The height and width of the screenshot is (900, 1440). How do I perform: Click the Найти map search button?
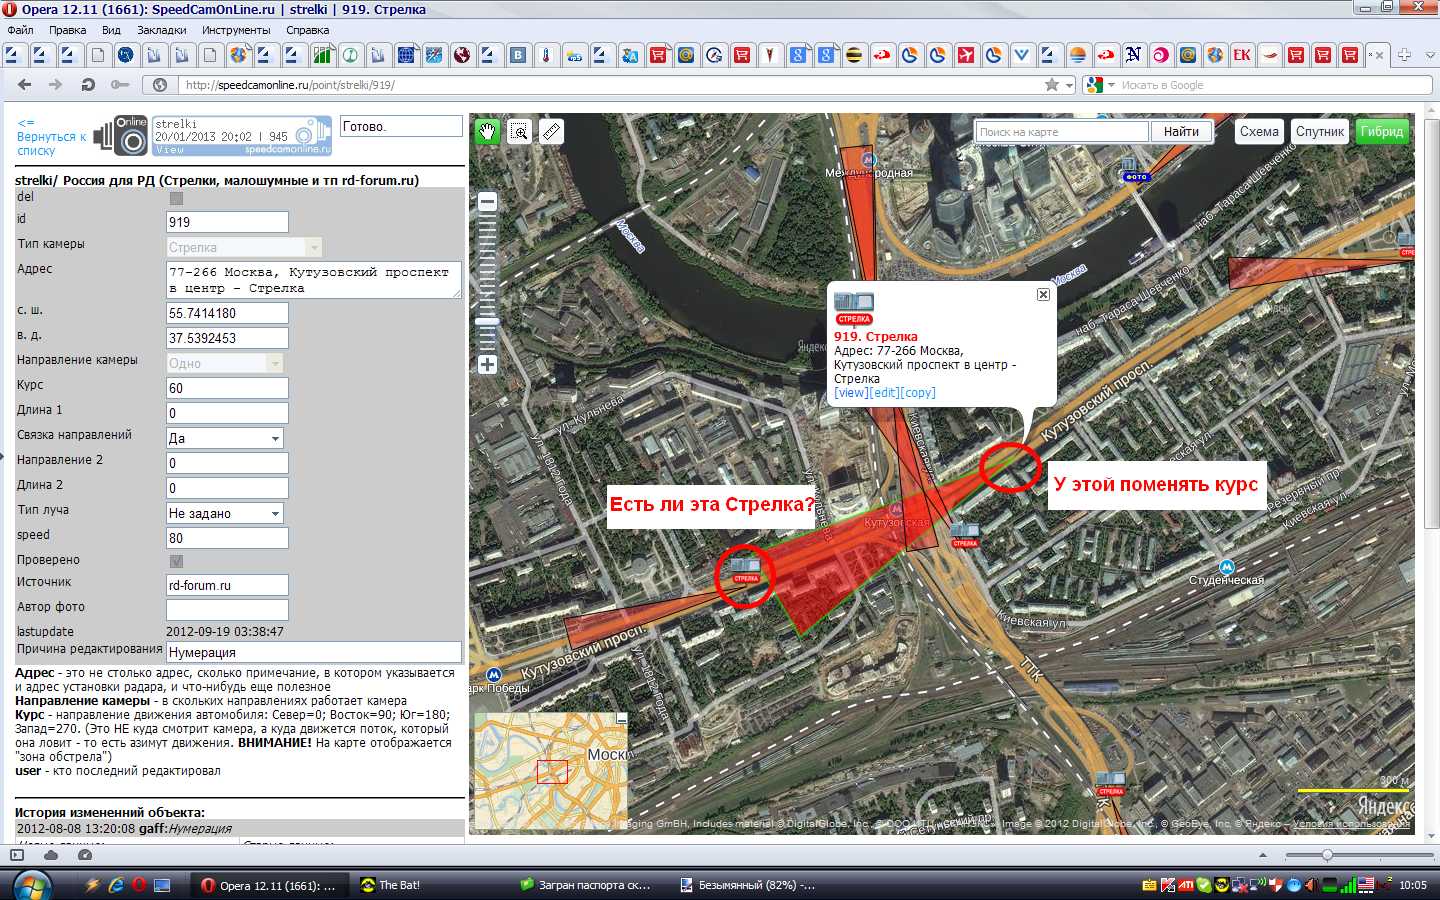[1181, 131]
